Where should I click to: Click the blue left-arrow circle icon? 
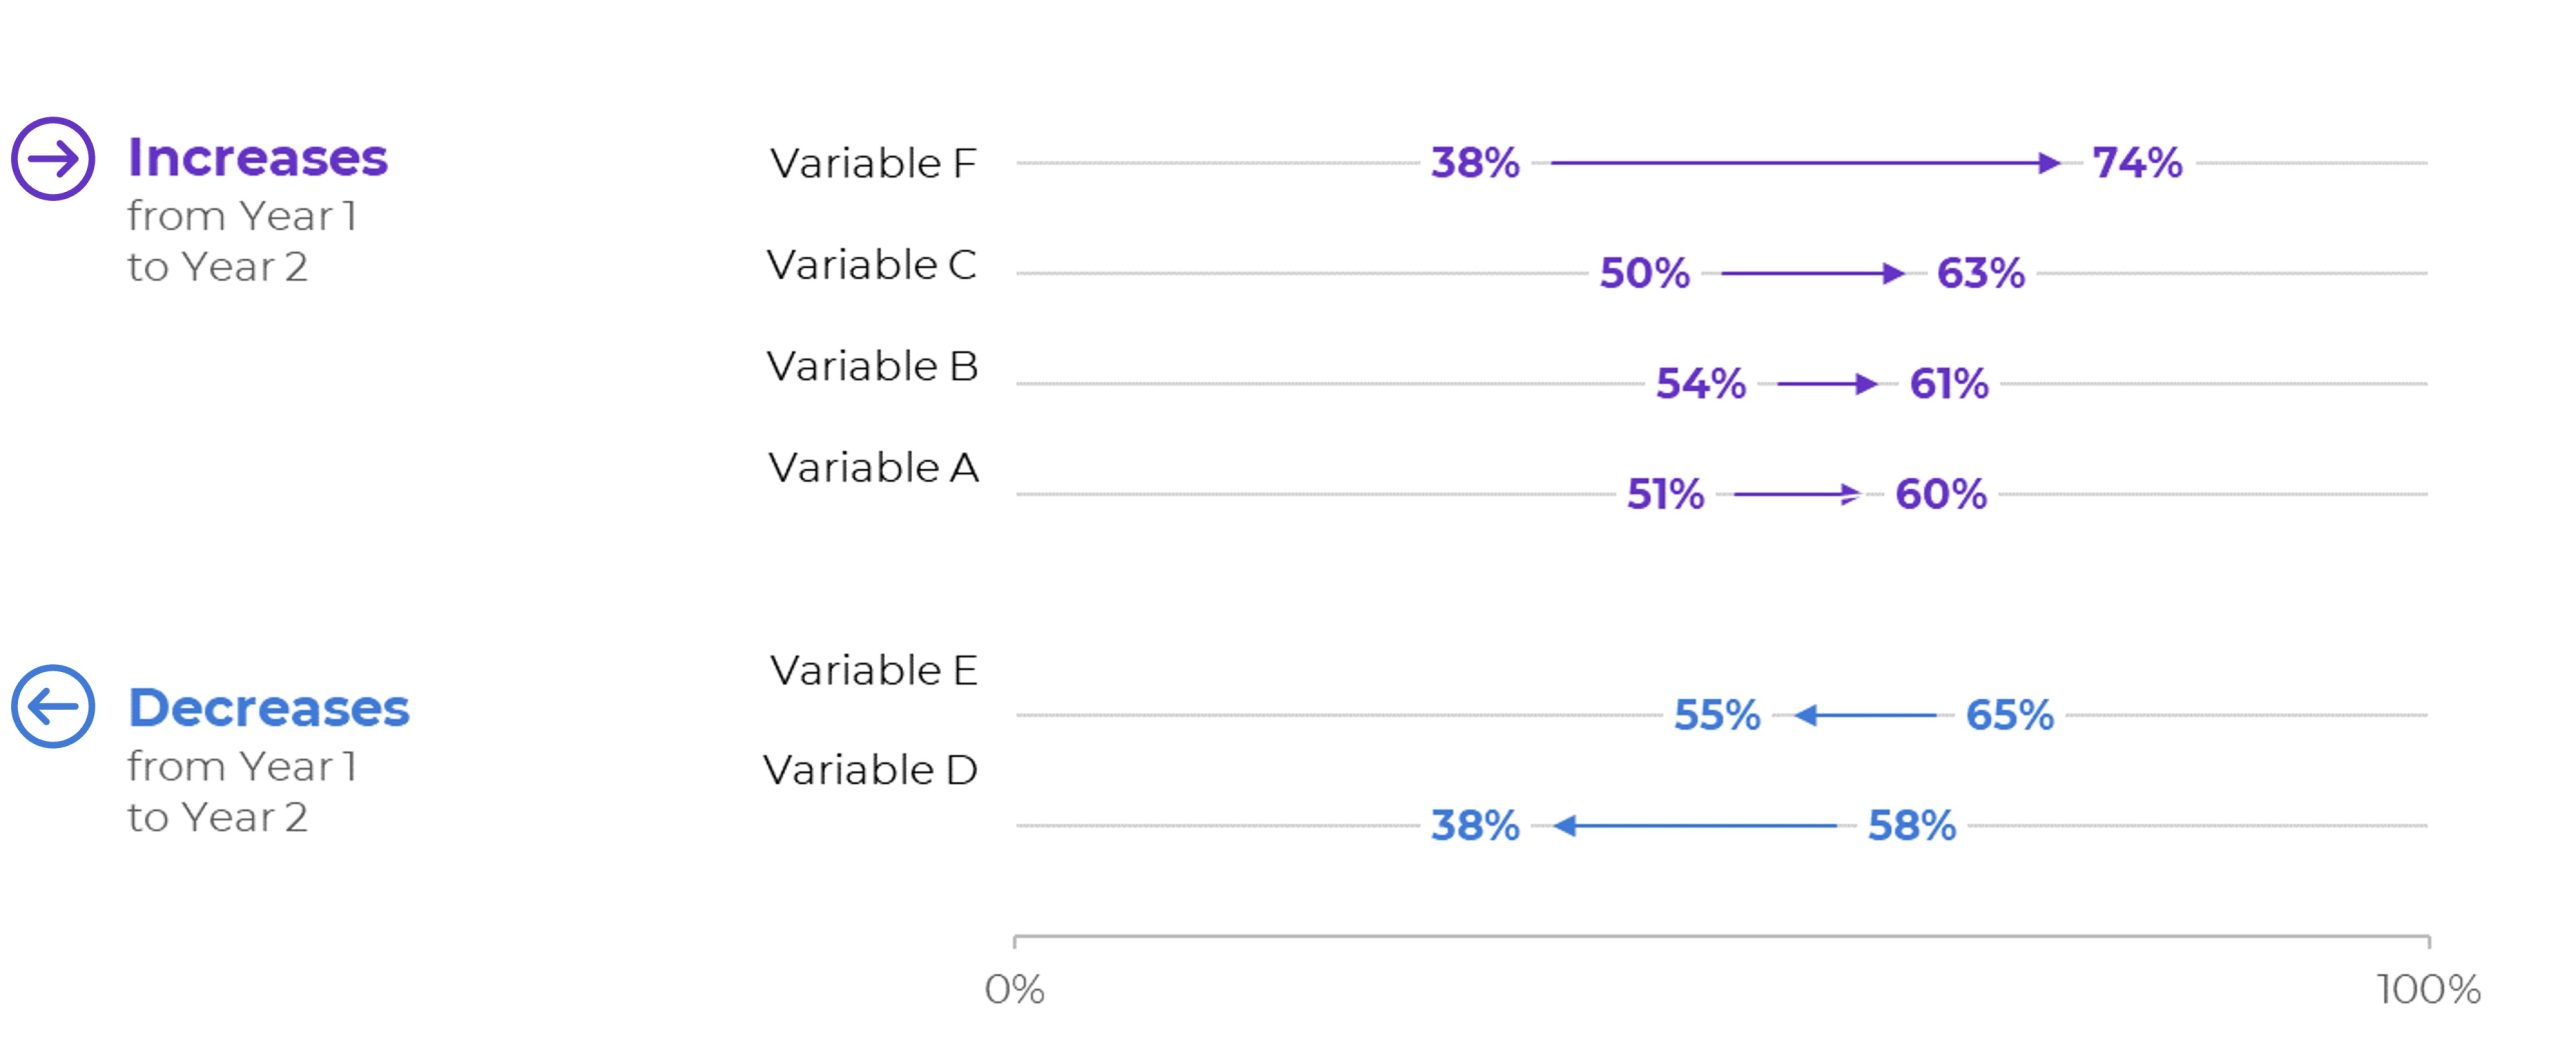[x=53, y=707]
